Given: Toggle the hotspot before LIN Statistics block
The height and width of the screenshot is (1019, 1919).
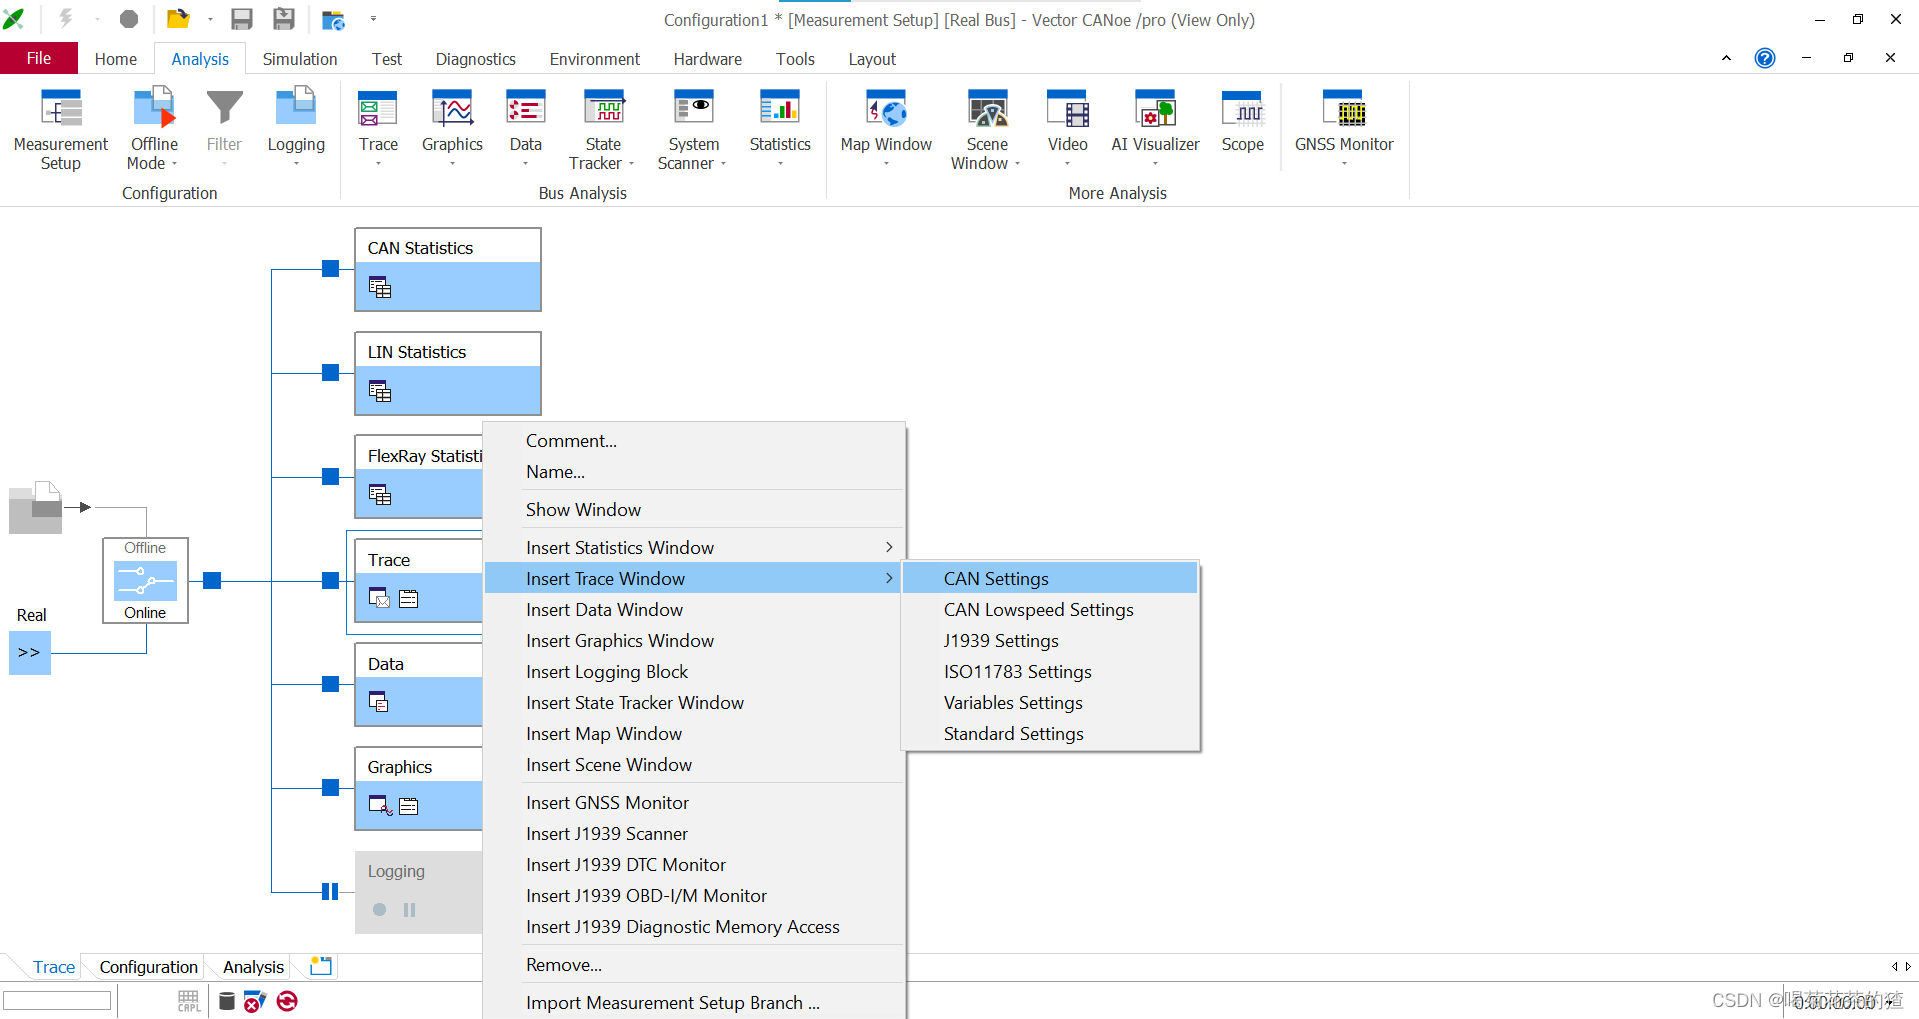Looking at the screenshot, I should pyautogui.click(x=331, y=372).
